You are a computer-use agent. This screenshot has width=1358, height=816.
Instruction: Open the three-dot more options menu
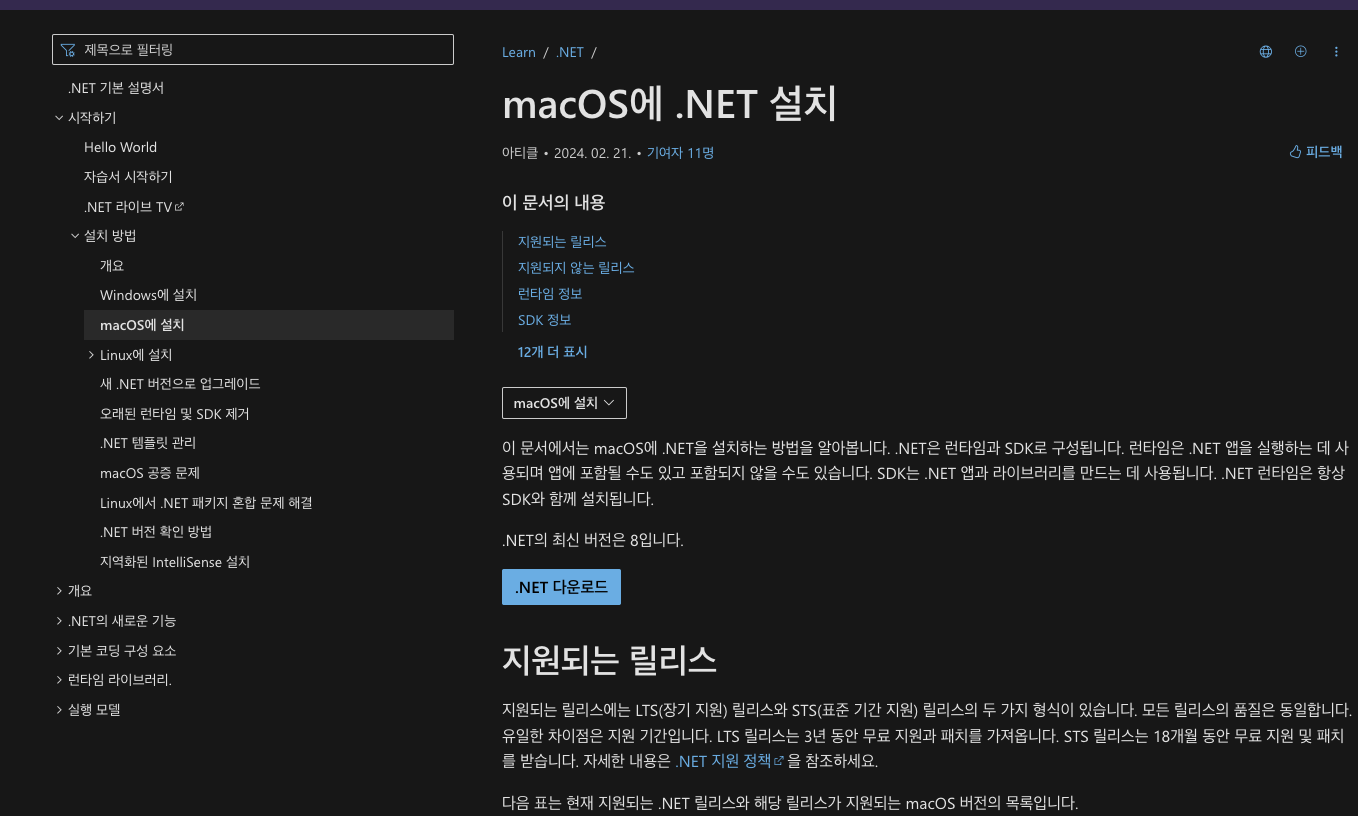(x=1336, y=52)
